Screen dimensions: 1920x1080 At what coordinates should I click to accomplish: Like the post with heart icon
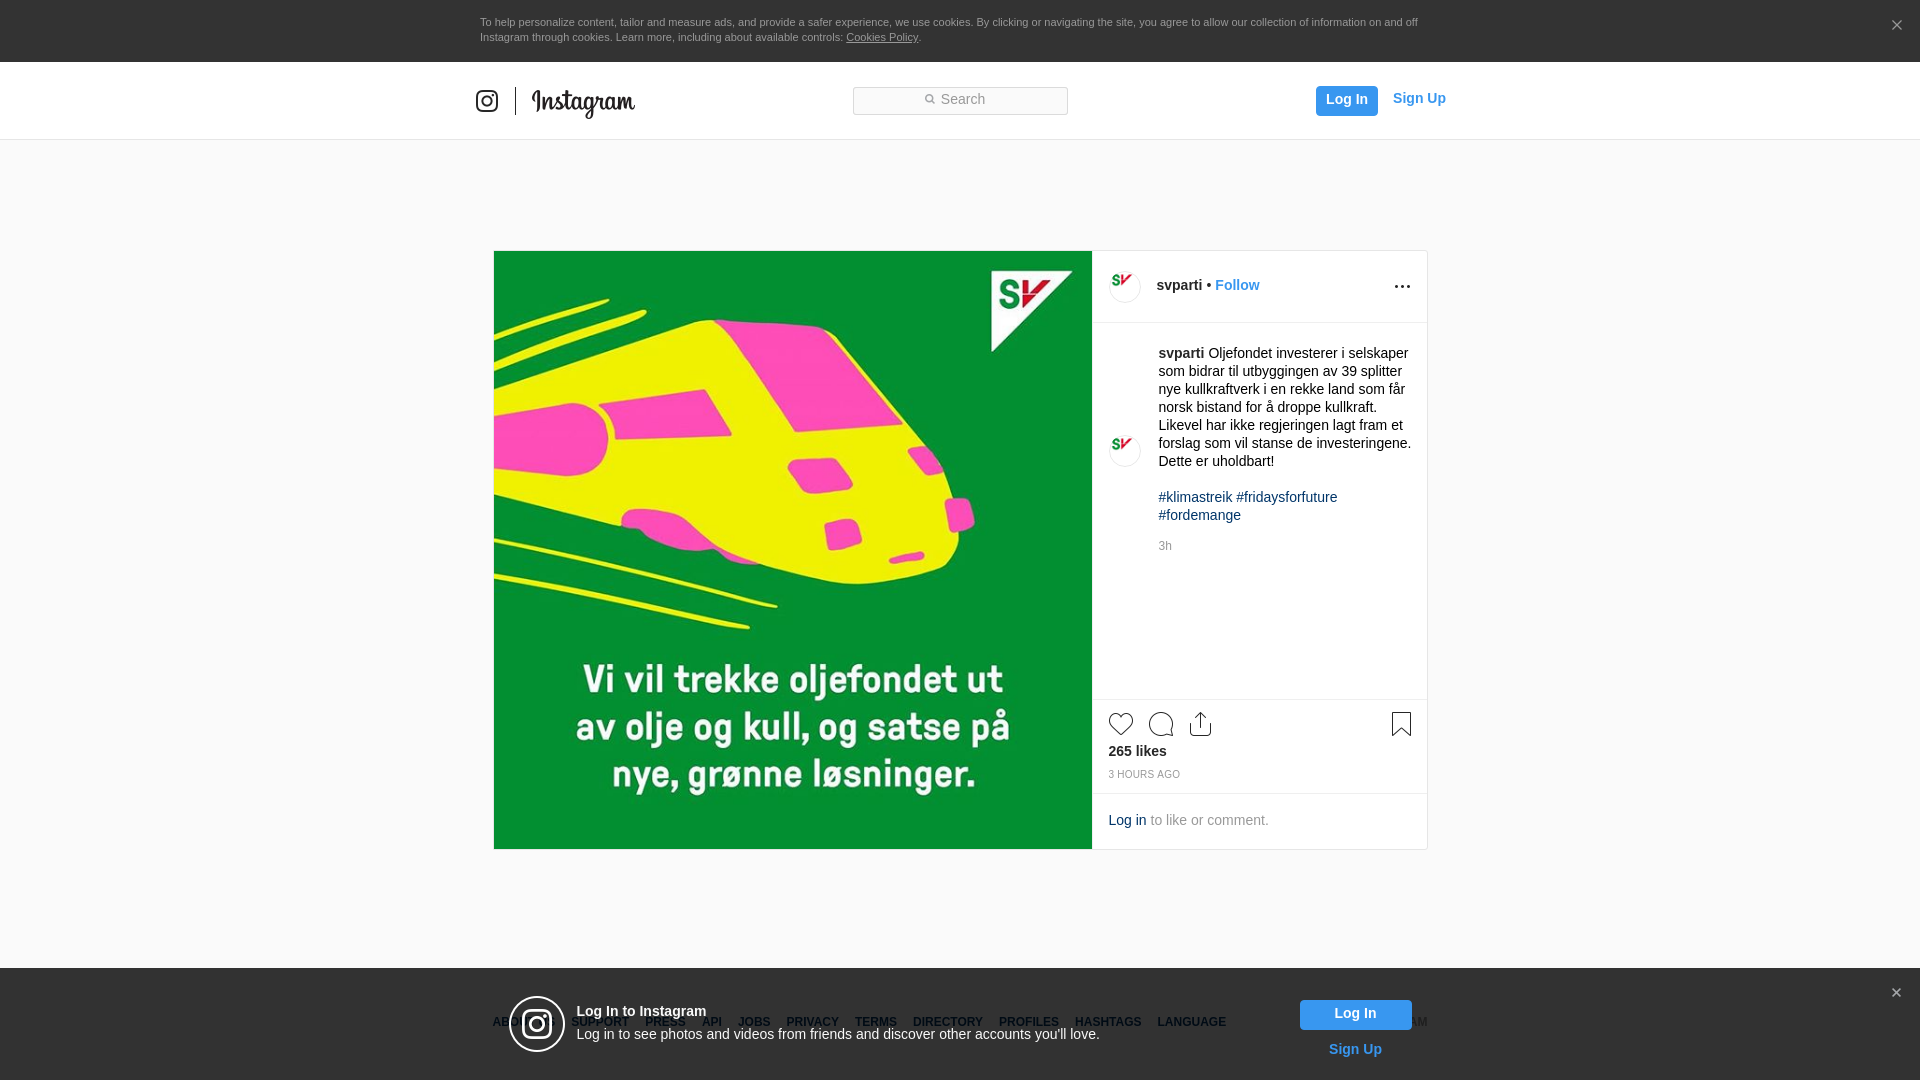pyautogui.click(x=1121, y=724)
